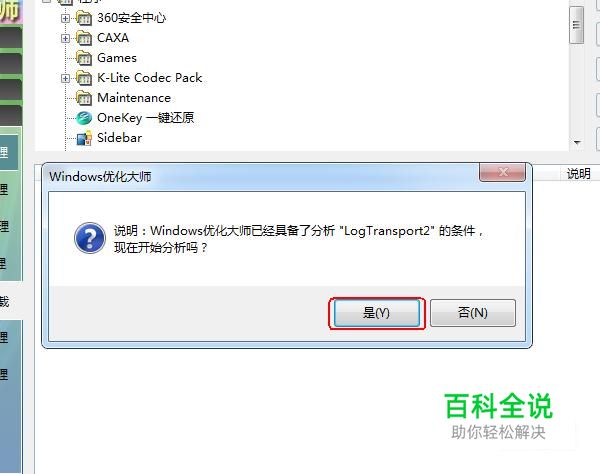600x474 pixels.
Task: Expand the 360安全中心 tree node
Action: (x=65, y=18)
